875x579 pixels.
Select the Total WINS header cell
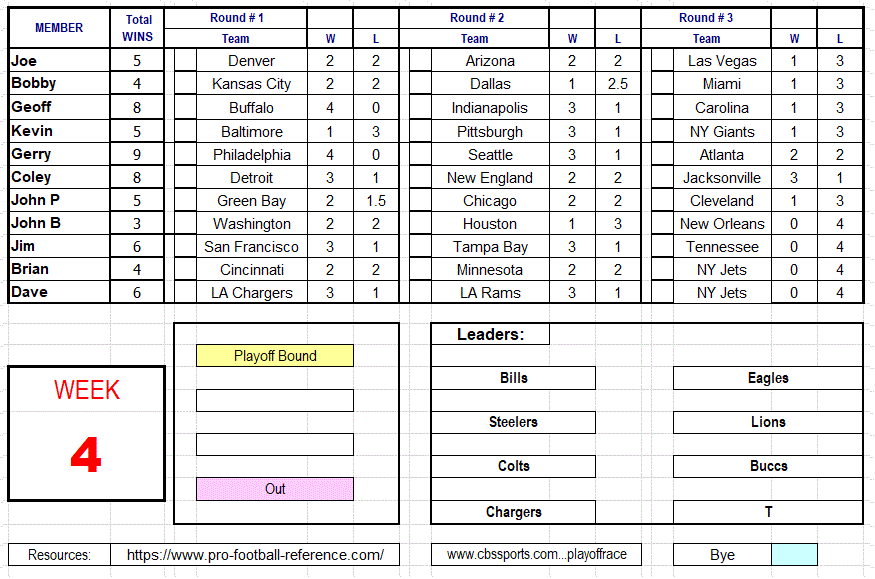pos(138,28)
